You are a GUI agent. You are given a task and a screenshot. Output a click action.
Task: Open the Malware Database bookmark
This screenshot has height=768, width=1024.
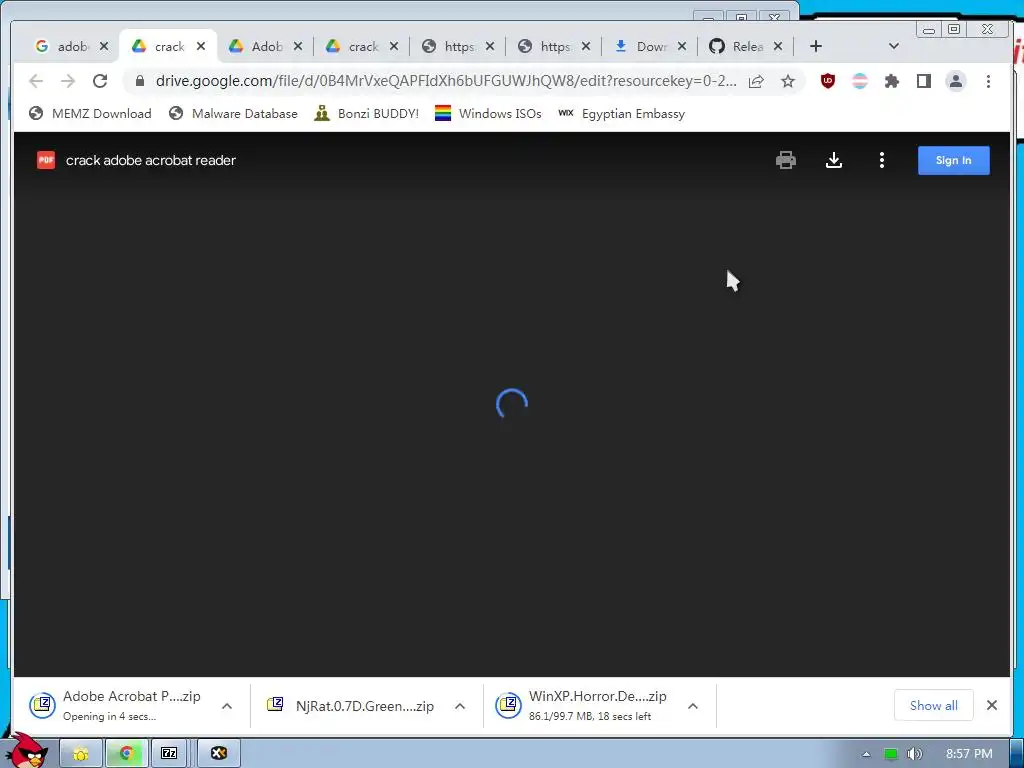point(233,114)
